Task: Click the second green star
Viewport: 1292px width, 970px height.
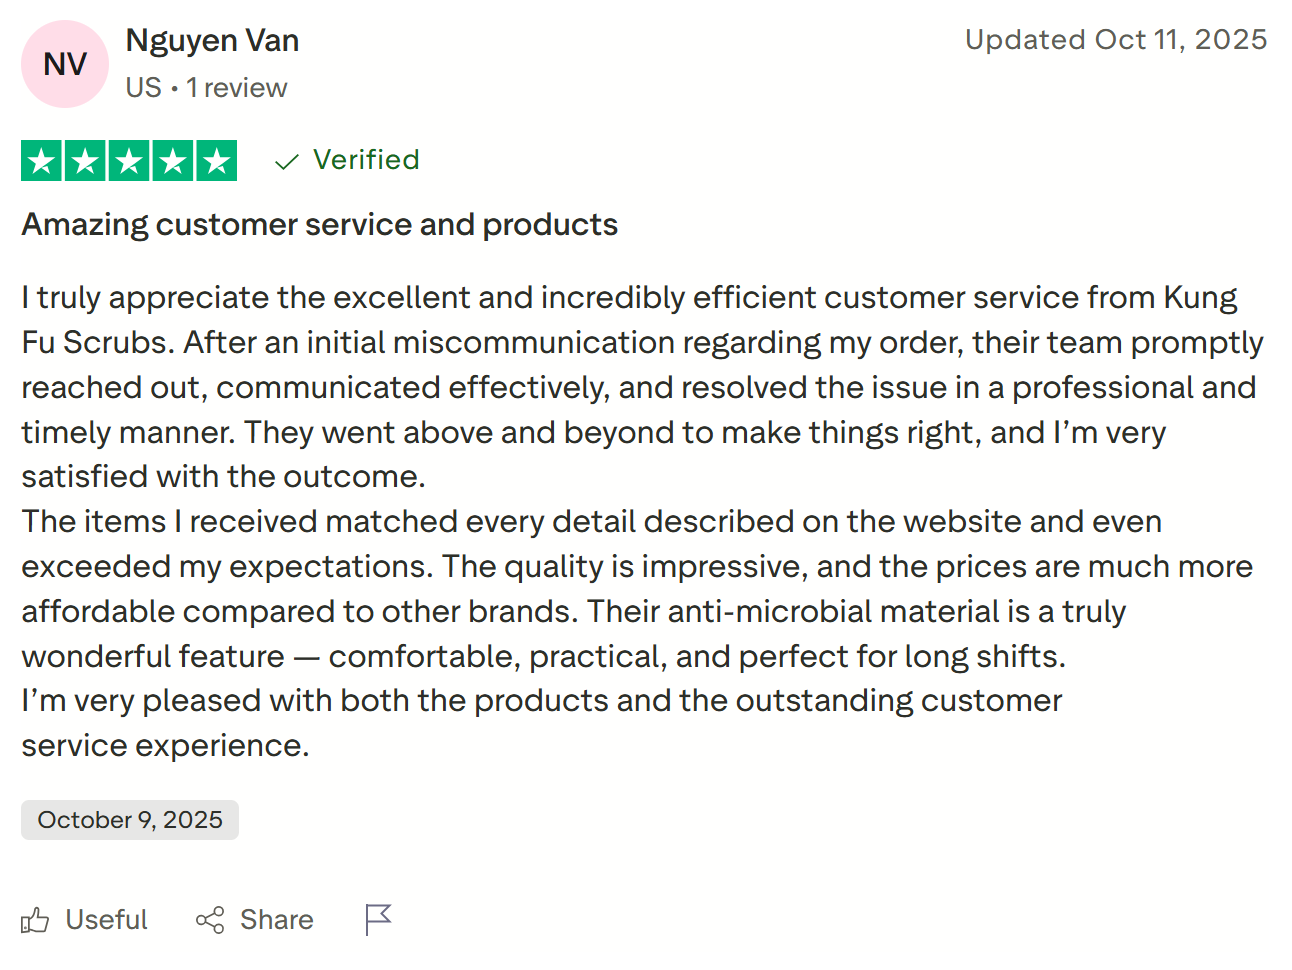Action: pyautogui.click(x=86, y=161)
